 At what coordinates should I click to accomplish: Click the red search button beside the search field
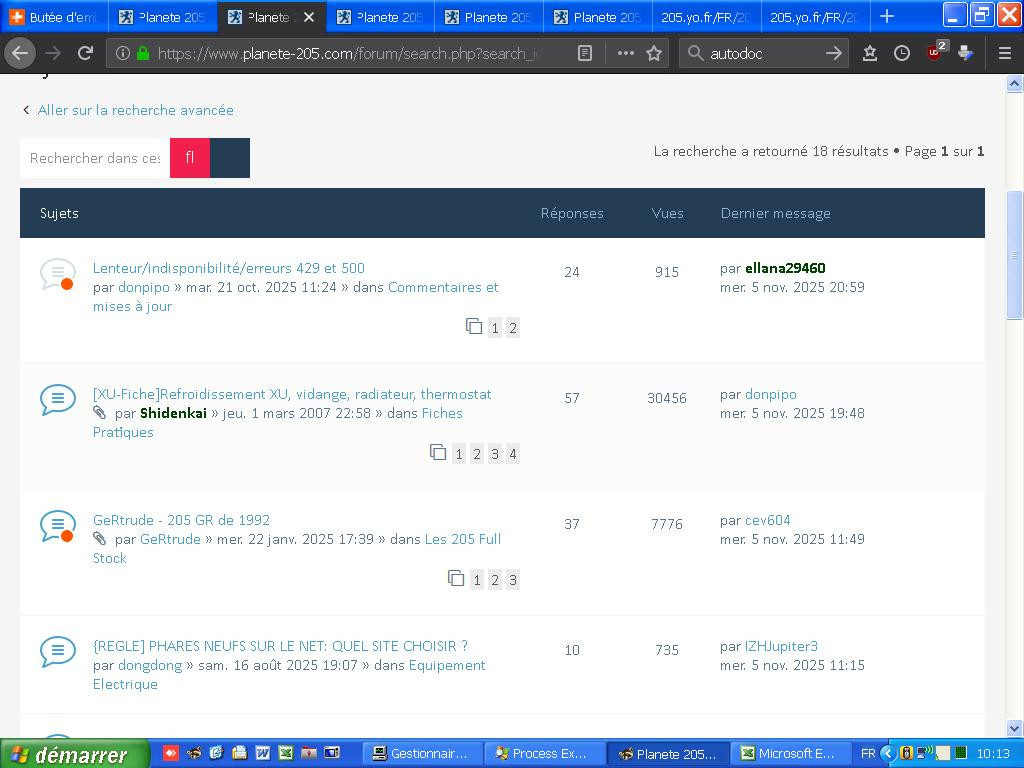pyautogui.click(x=190, y=158)
